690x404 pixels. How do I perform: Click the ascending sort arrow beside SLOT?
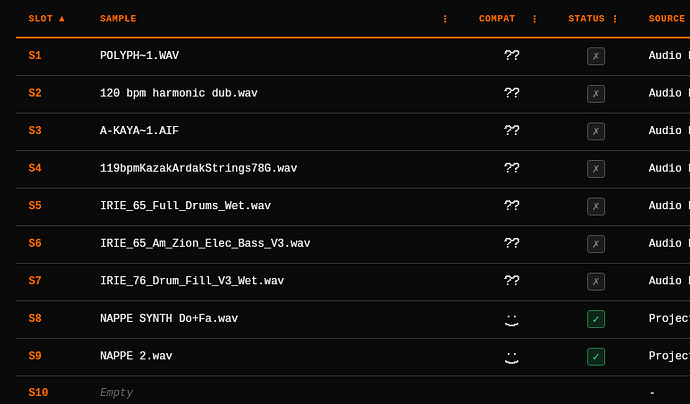pyautogui.click(x=62, y=18)
